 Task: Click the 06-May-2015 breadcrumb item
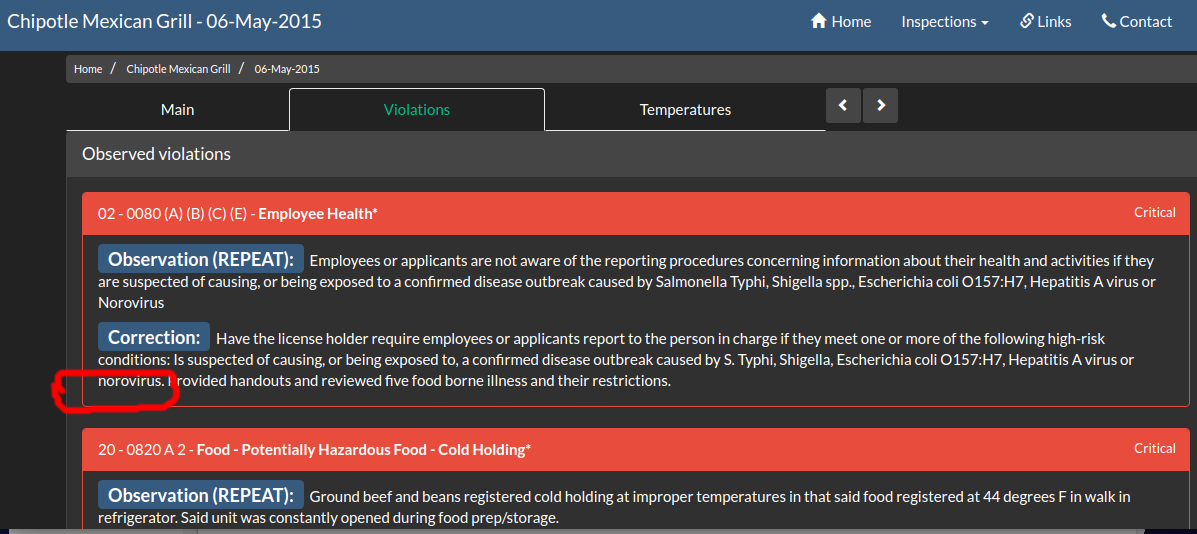click(287, 69)
